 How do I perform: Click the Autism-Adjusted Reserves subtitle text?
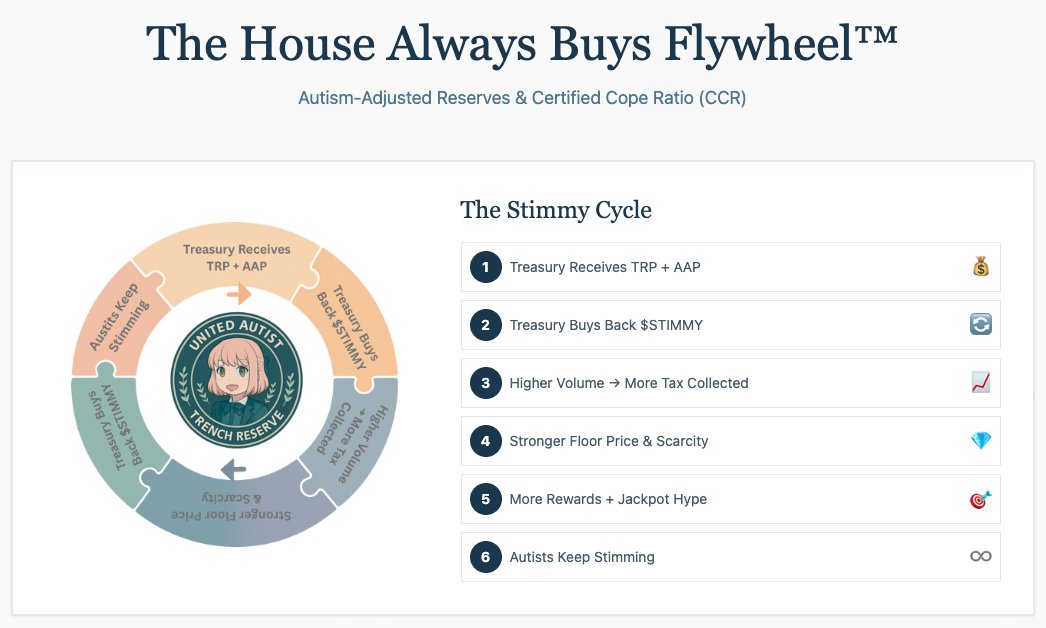(522, 98)
